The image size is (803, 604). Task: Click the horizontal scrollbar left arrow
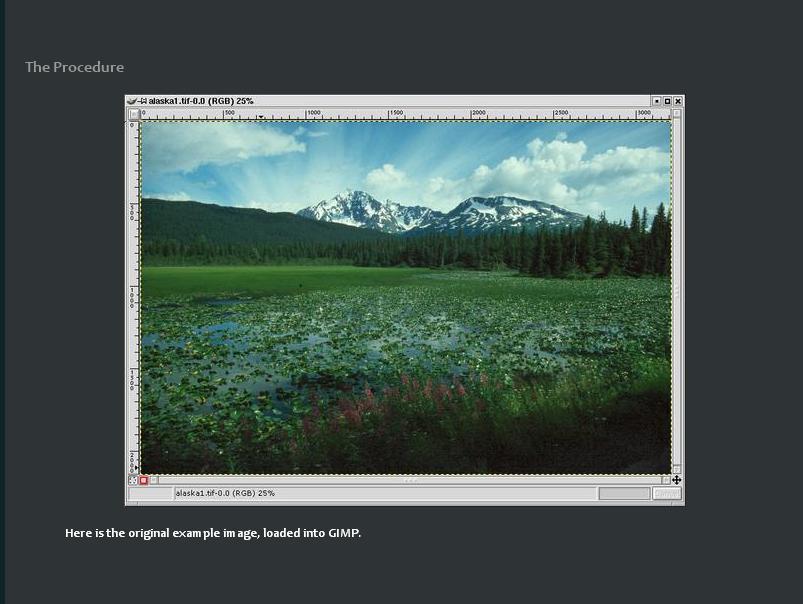pyautogui.click(x=154, y=481)
